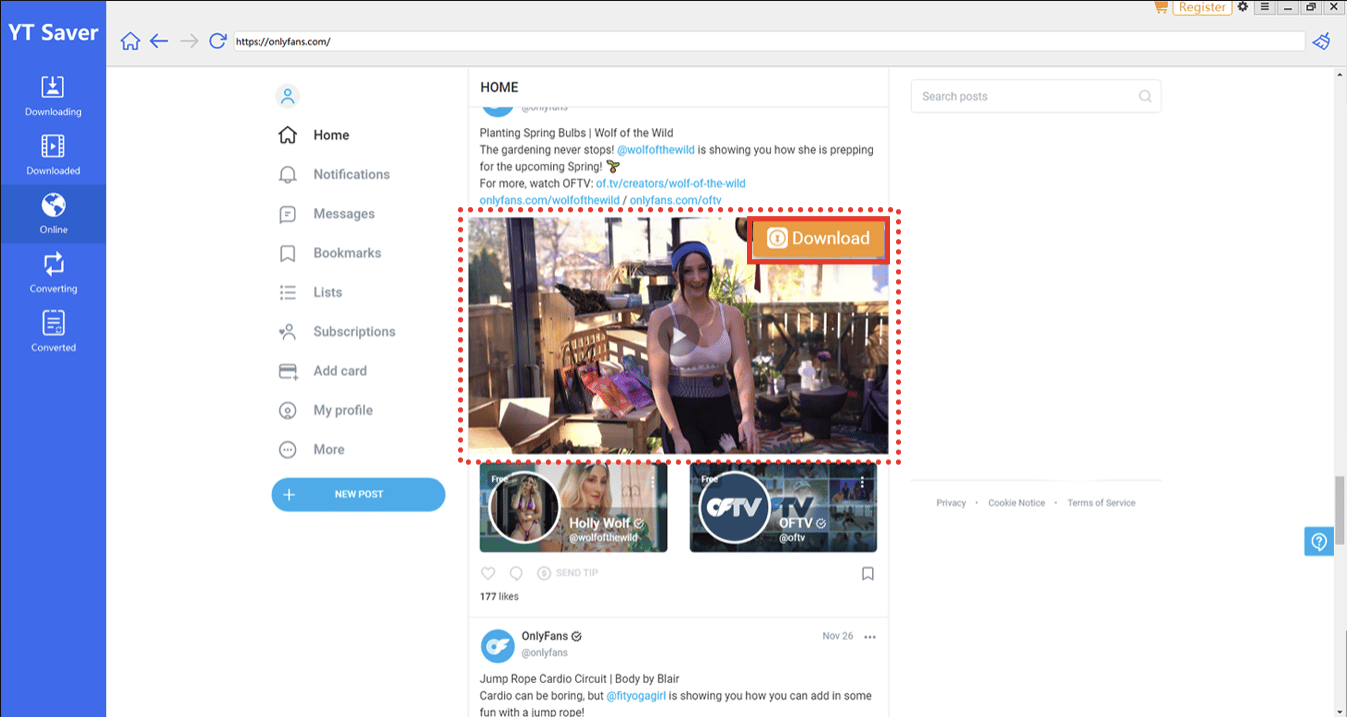This screenshot has height=717, width=1347.
Task: Click the broom clear icon
Action: (x=1322, y=41)
